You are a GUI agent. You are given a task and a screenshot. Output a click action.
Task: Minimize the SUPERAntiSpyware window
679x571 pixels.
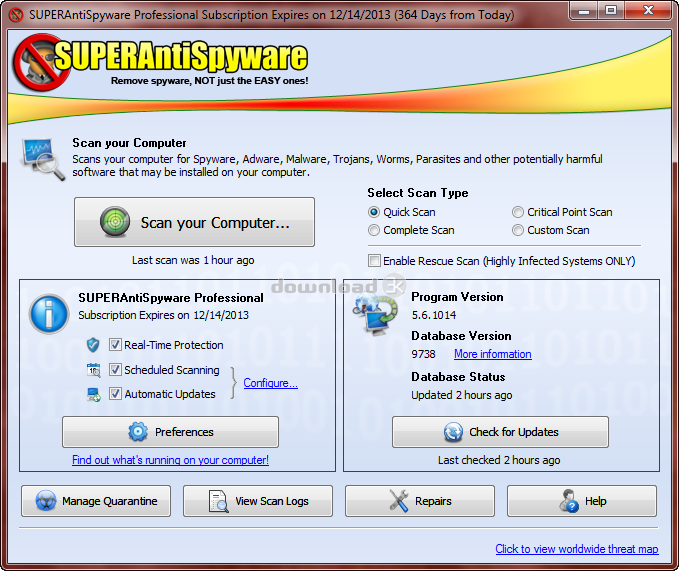pos(584,11)
